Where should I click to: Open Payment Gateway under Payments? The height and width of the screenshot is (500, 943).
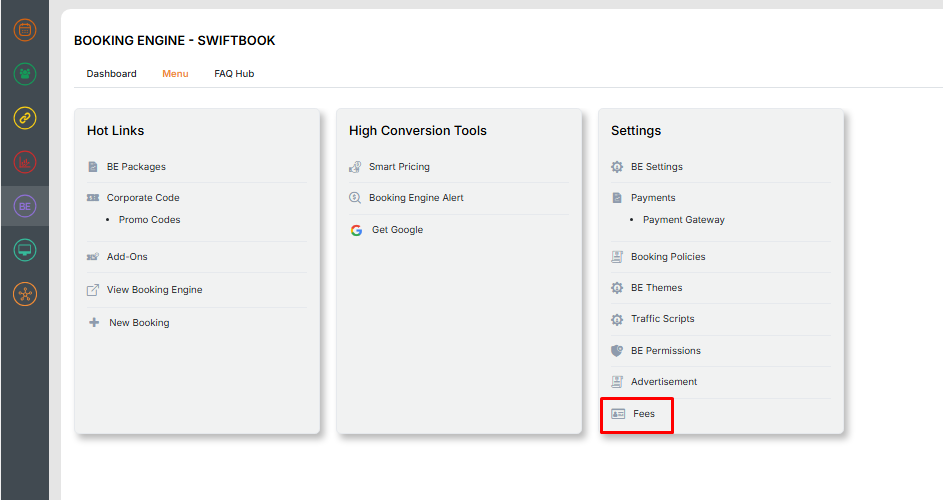pyautogui.click(x=683, y=220)
